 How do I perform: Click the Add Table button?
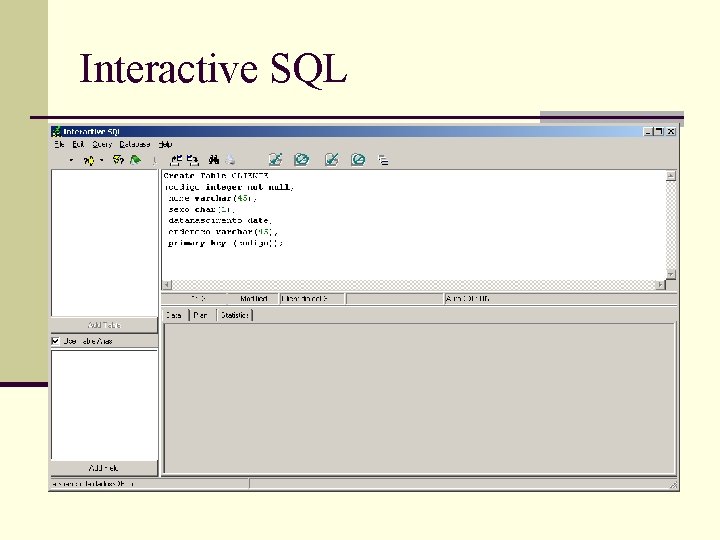pyautogui.click(x=104, y=325)
